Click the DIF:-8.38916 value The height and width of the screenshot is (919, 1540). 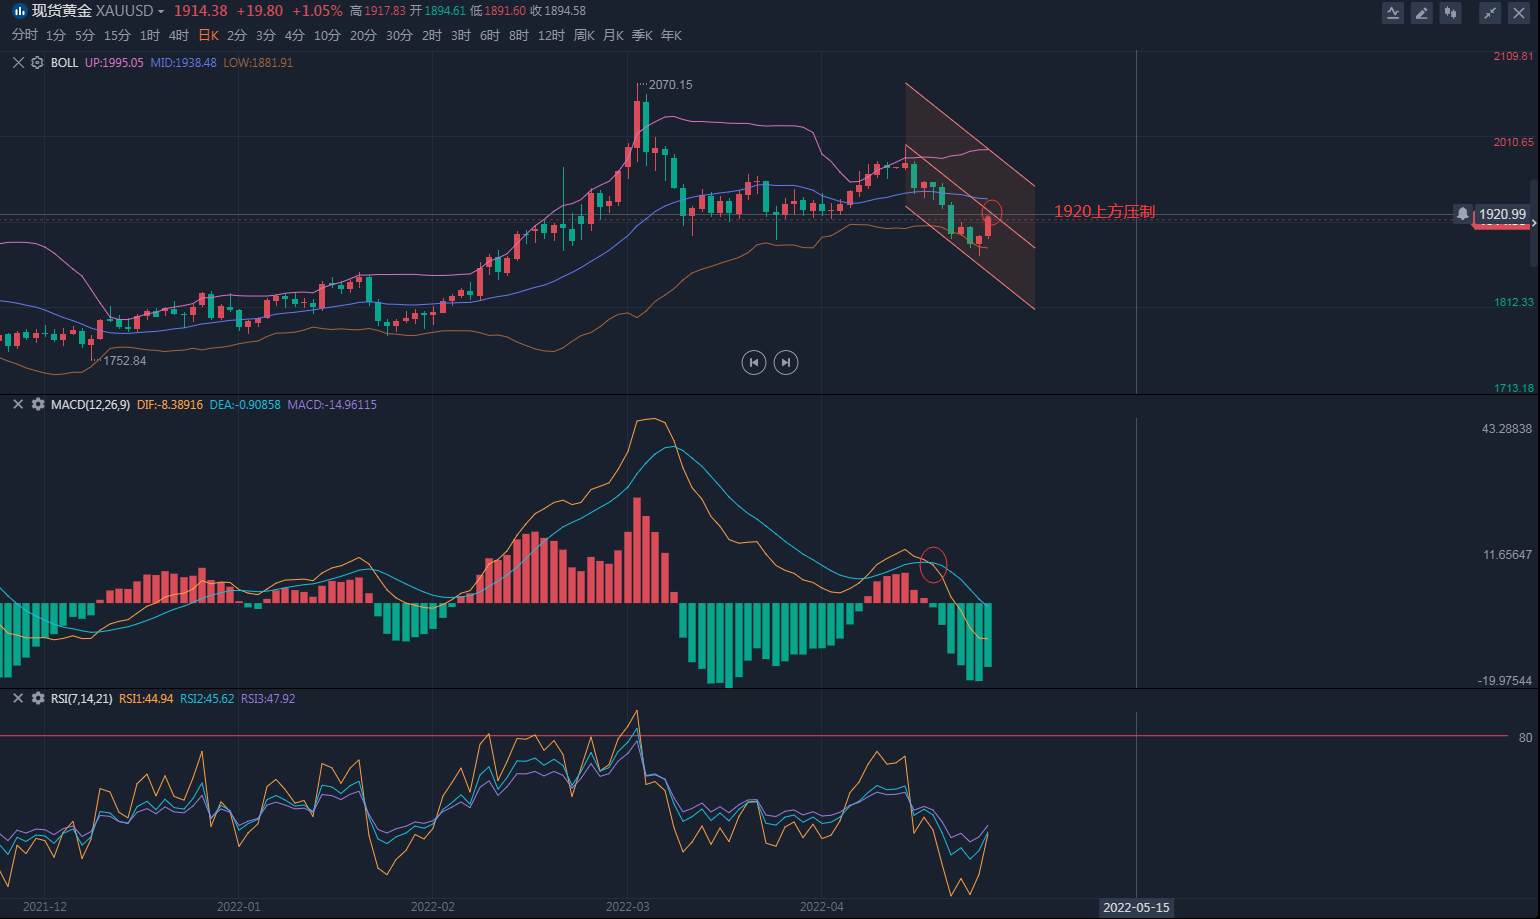click(170, 404)
